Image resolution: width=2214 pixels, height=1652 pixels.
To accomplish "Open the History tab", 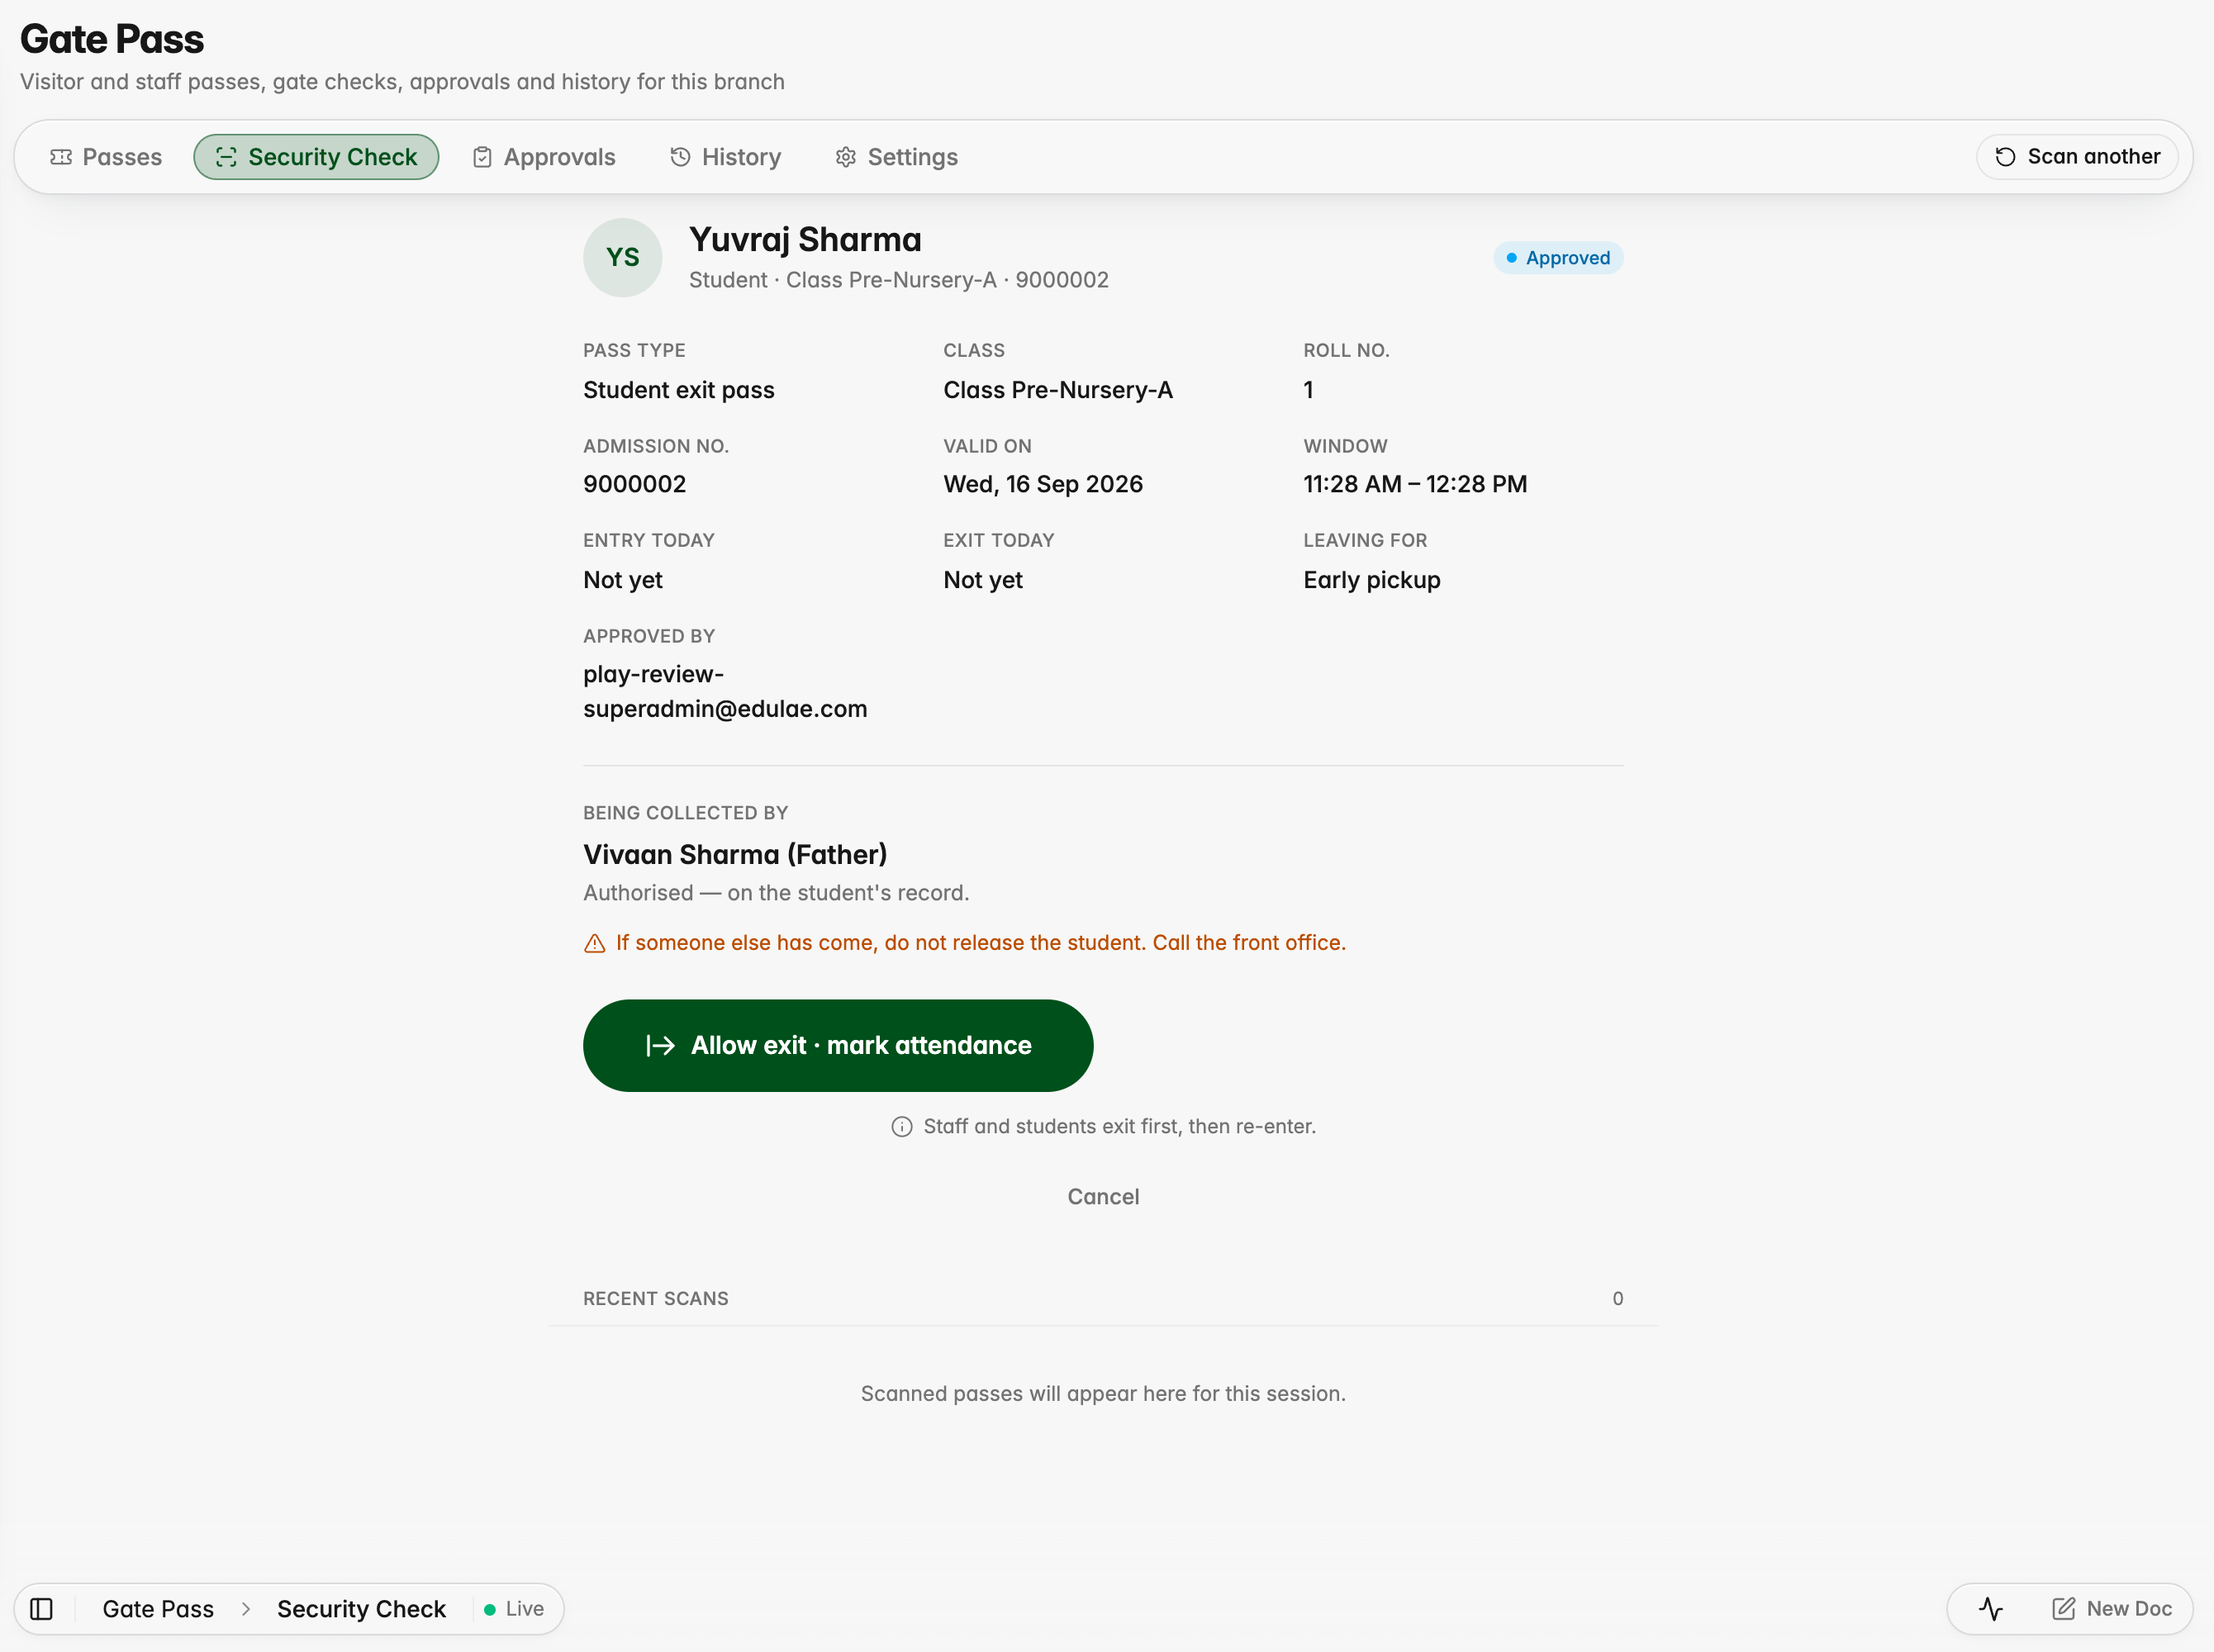I will tap(726, 157).
